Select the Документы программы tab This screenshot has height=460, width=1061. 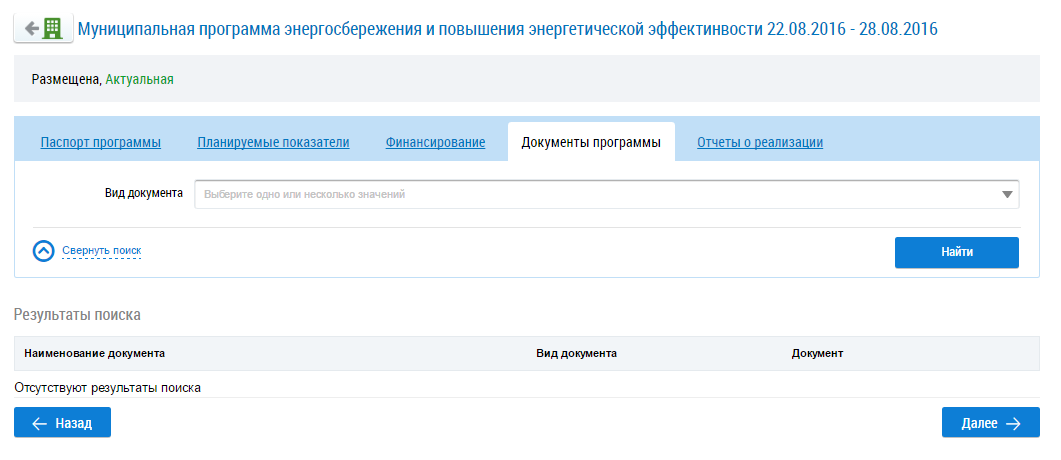click(x=591, y=142)
